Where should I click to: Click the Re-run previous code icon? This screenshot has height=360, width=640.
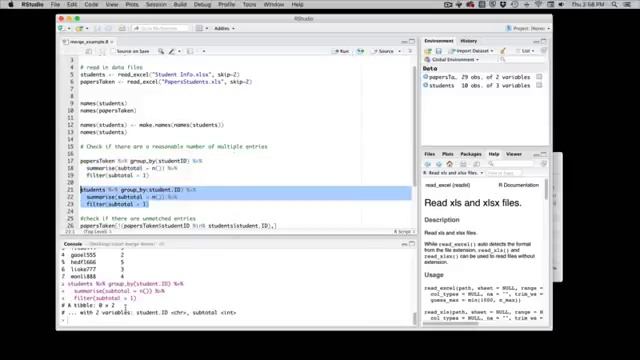point(360,51)
